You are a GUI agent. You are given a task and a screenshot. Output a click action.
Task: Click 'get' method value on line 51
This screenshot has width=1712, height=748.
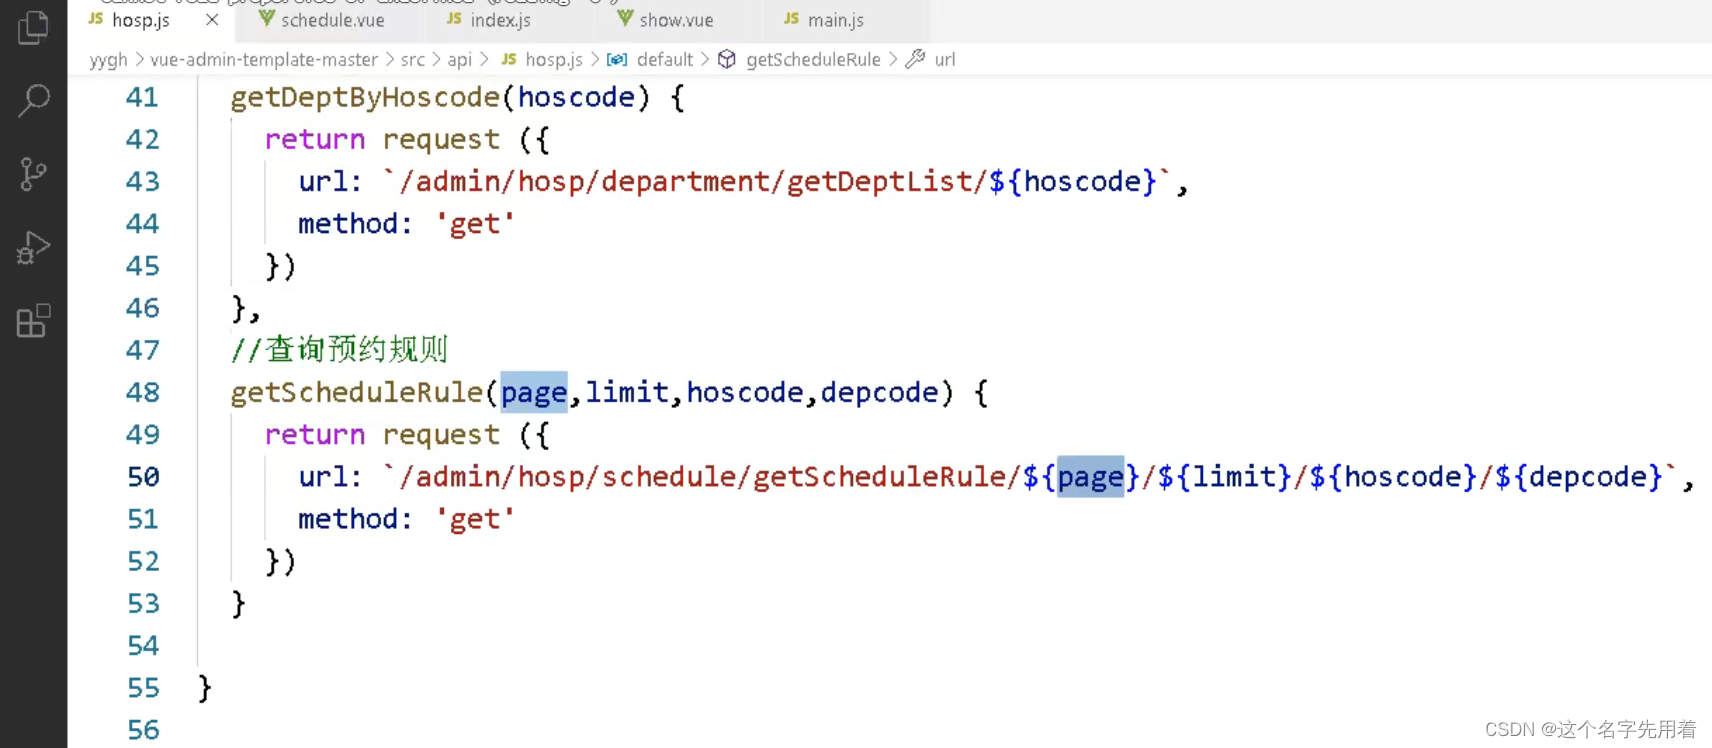pos(474,519)
